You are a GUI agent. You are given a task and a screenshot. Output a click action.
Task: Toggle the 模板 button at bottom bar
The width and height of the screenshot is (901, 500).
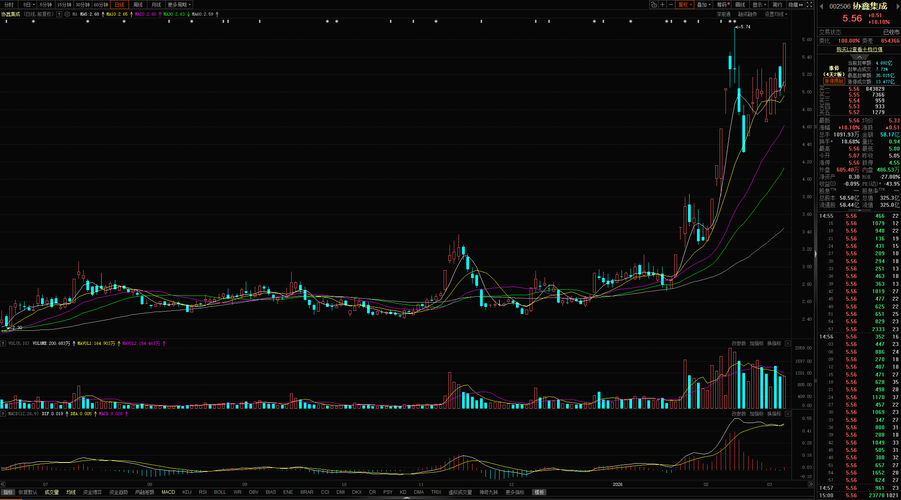[539, 493]
